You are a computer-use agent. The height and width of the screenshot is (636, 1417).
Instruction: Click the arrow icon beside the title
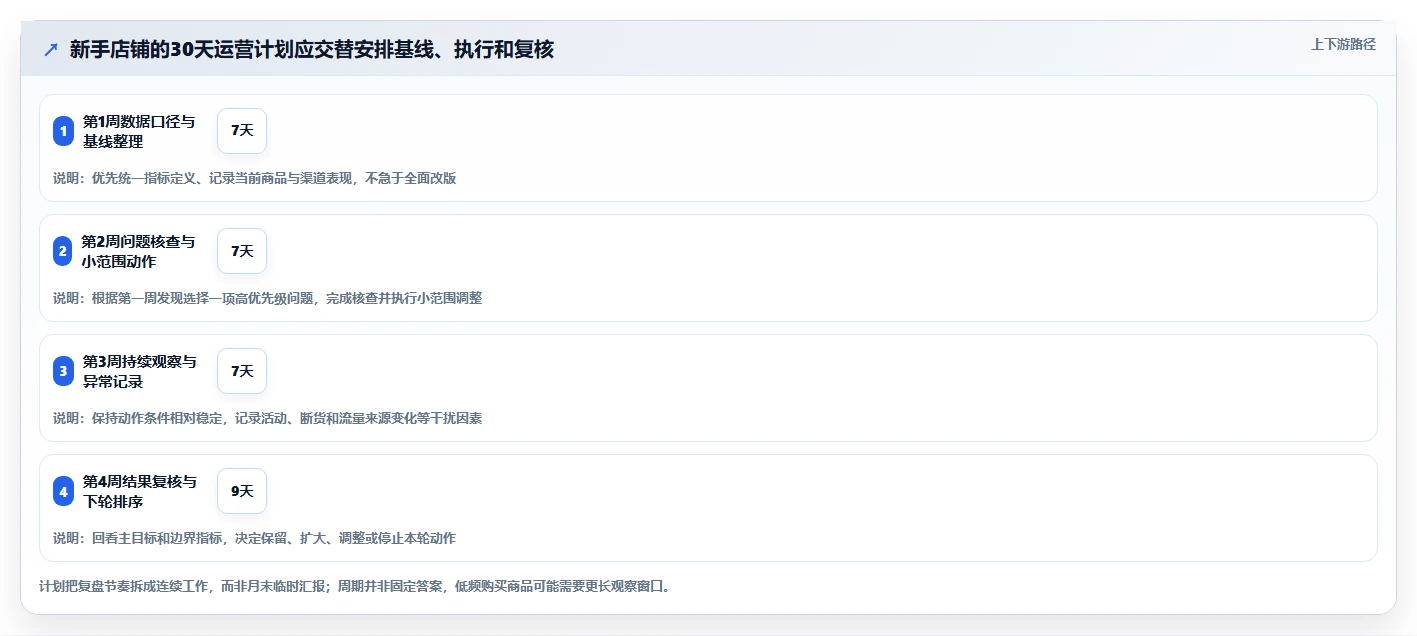(50, 50)
